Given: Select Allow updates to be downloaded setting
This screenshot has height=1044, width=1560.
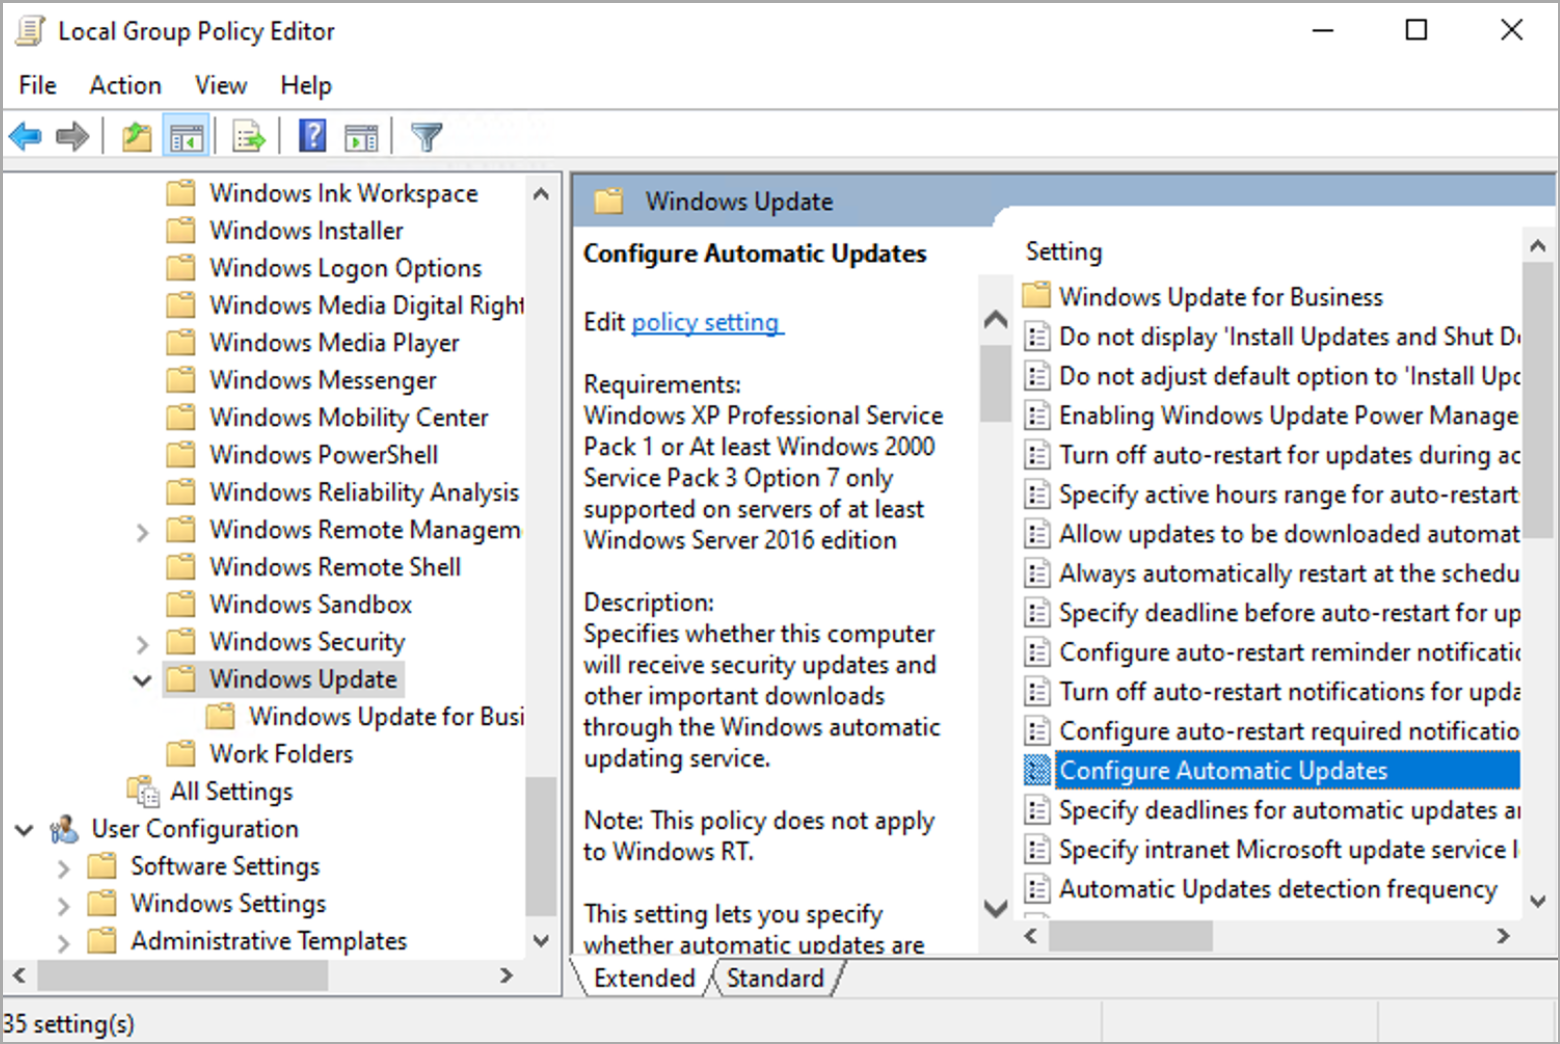Looking at the screenshot, I should [1288, 534].
